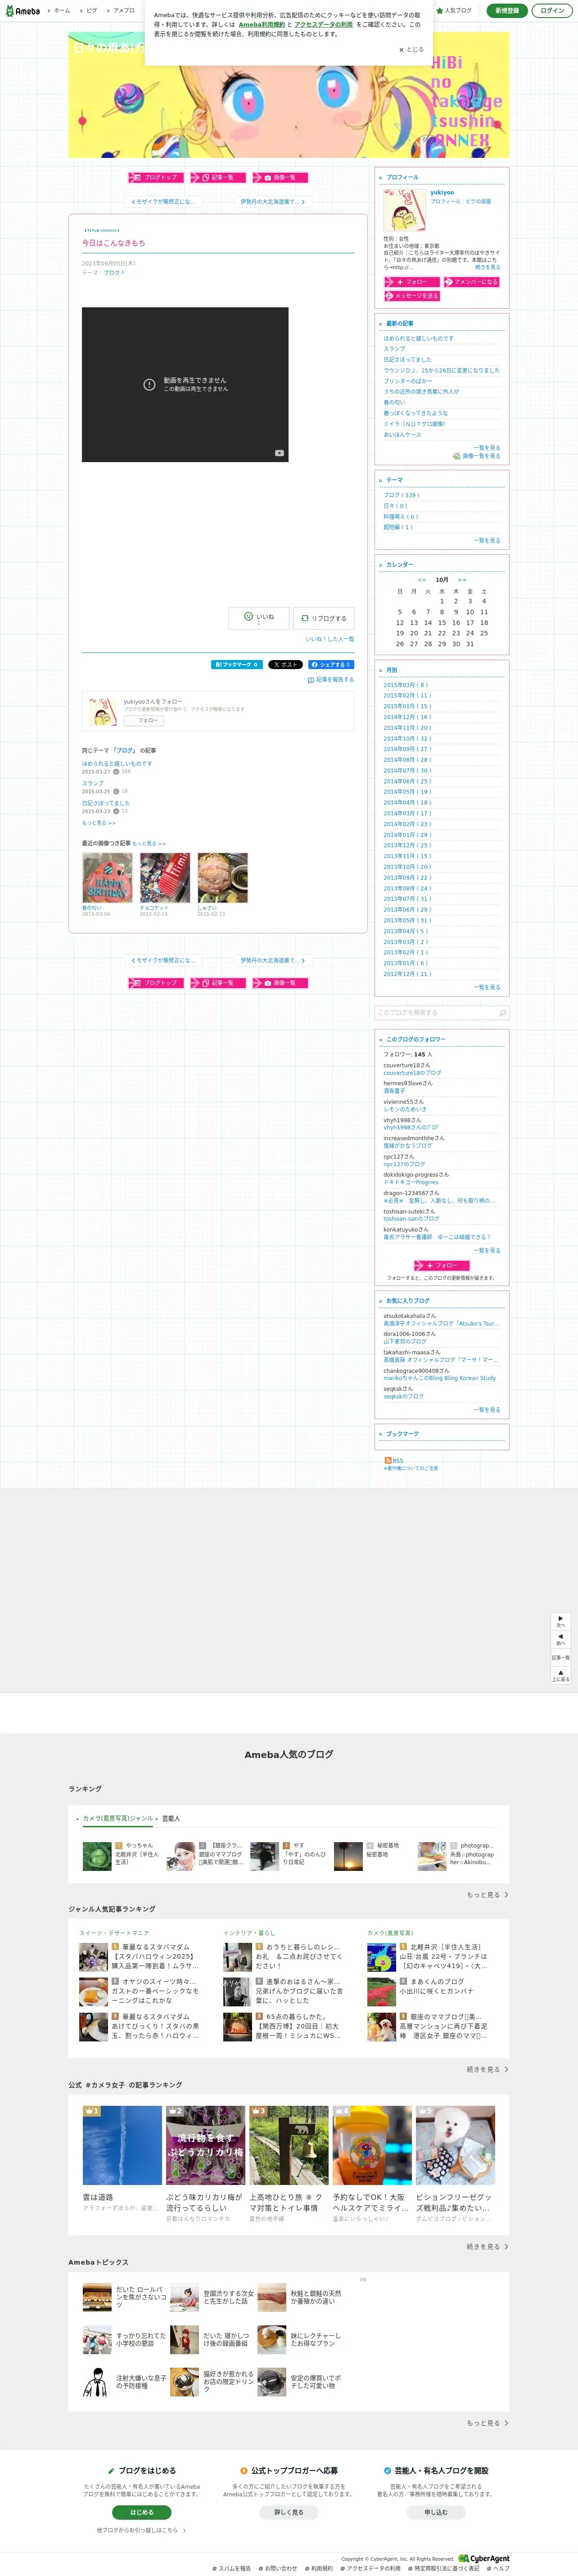Open the 春のにい HAPPY BIRTHDAY thumbnail
The image size is (578, 2576).
pyautogui.click(x=107, y=878)
